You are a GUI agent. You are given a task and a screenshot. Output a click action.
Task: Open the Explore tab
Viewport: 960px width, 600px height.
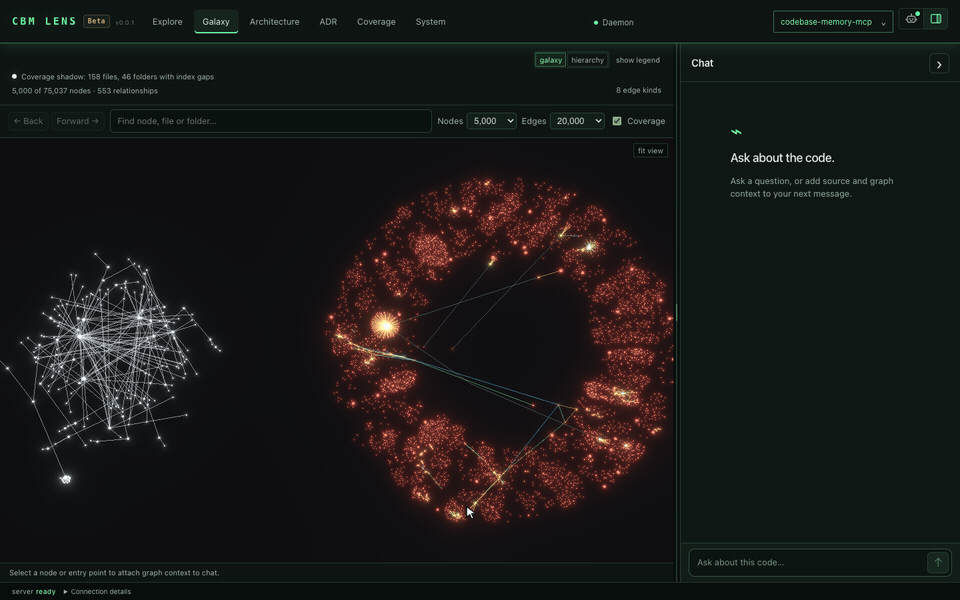[167, 21]
